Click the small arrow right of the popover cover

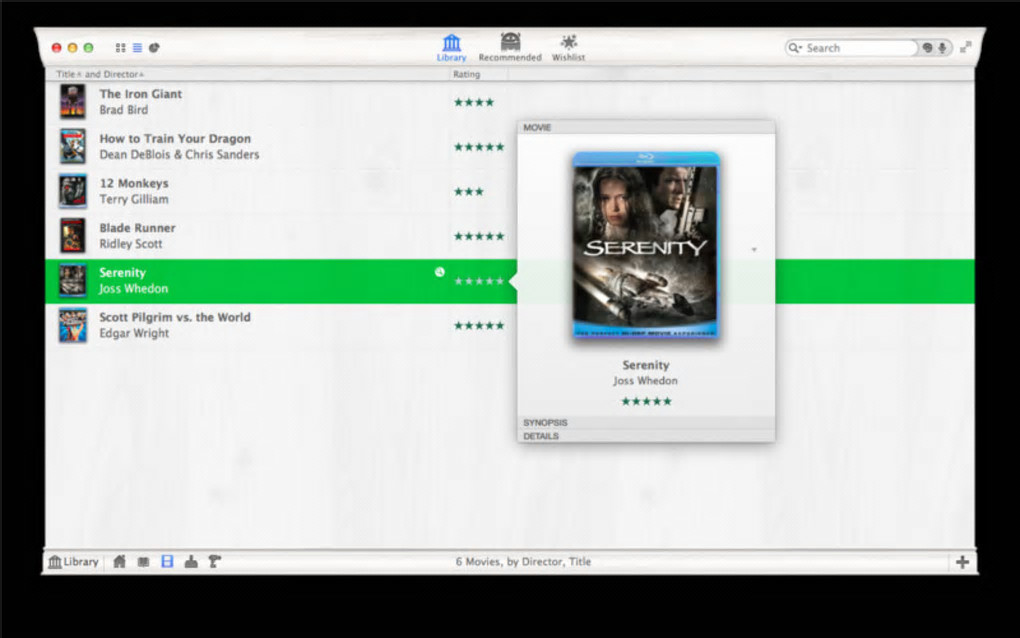click(x=754, y=249)
